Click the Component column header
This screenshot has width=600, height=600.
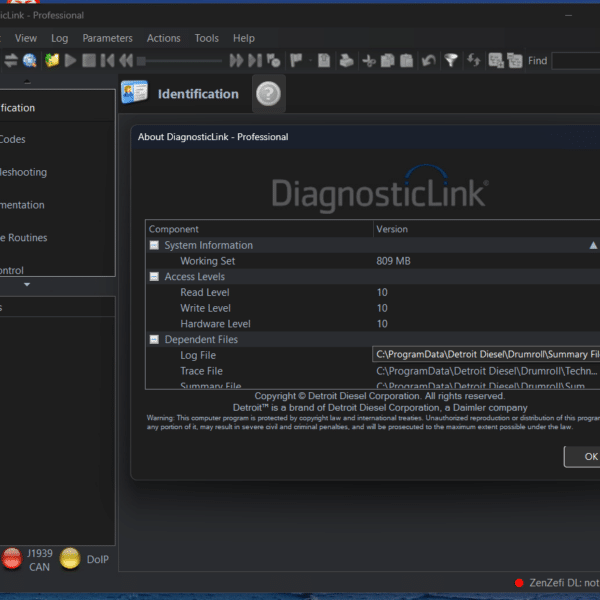259,229
